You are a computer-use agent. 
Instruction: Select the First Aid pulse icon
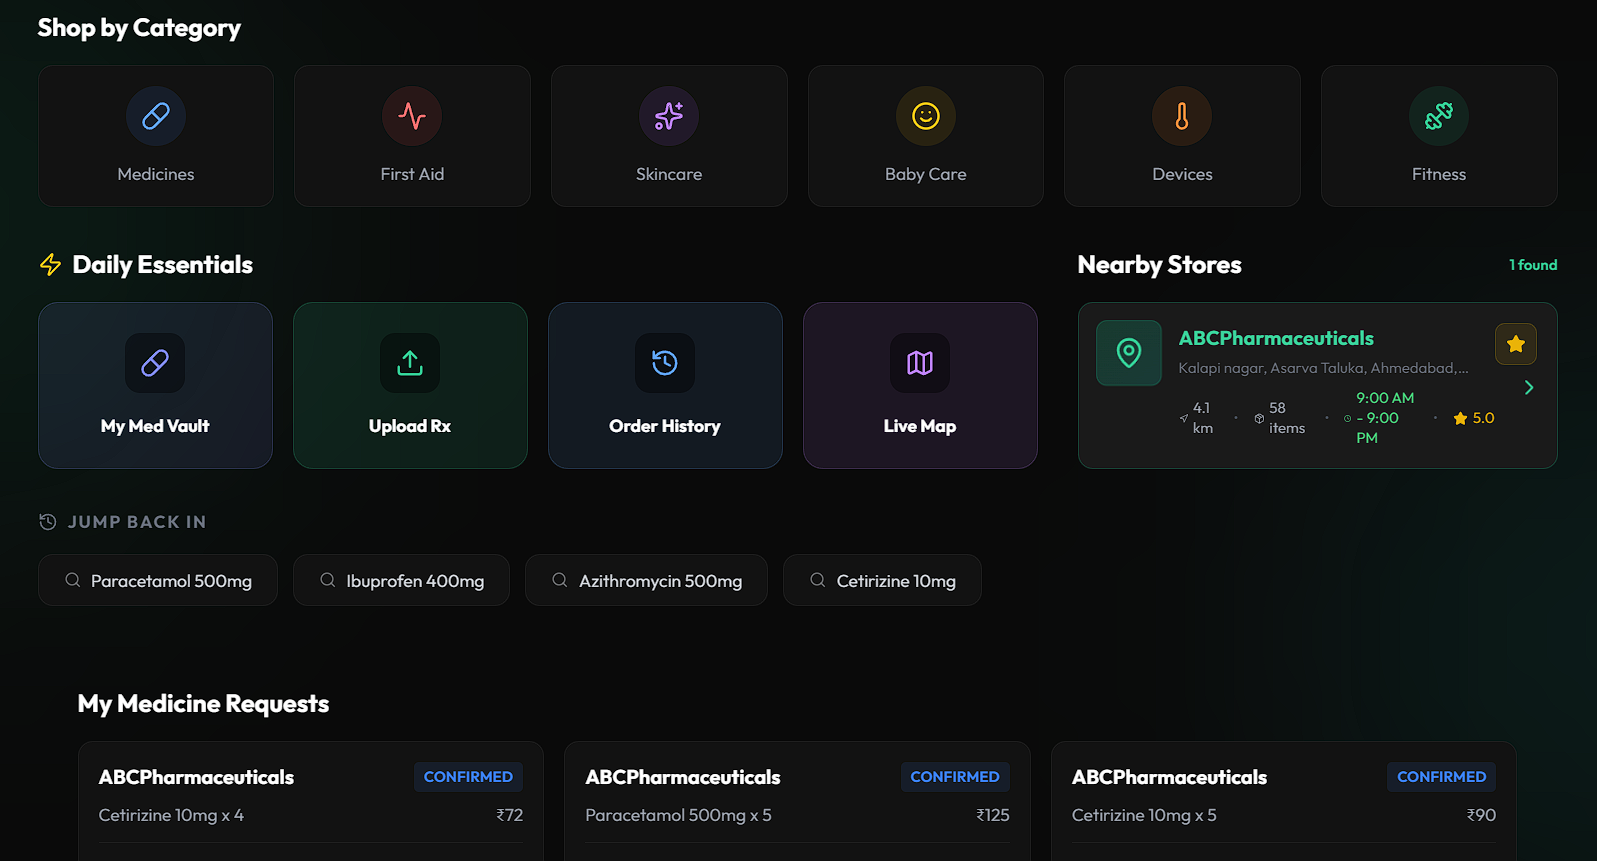412,116
